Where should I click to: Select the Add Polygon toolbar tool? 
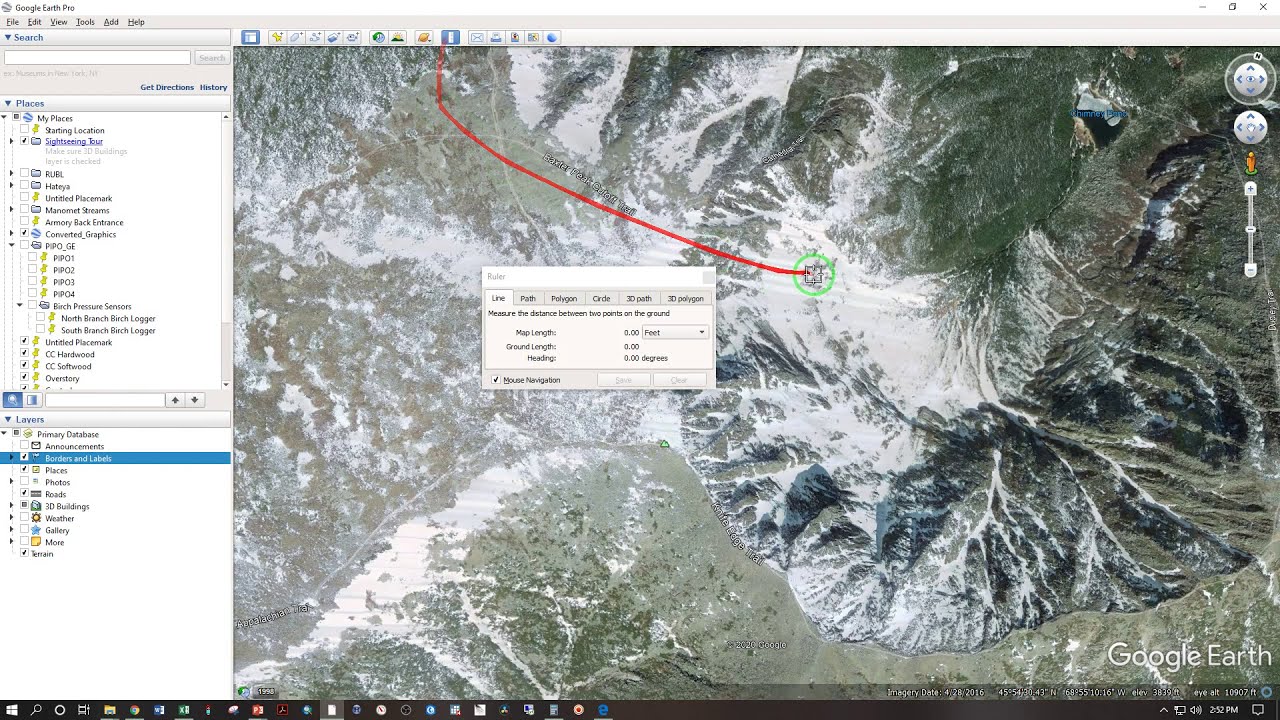click(x=296, y=37)
